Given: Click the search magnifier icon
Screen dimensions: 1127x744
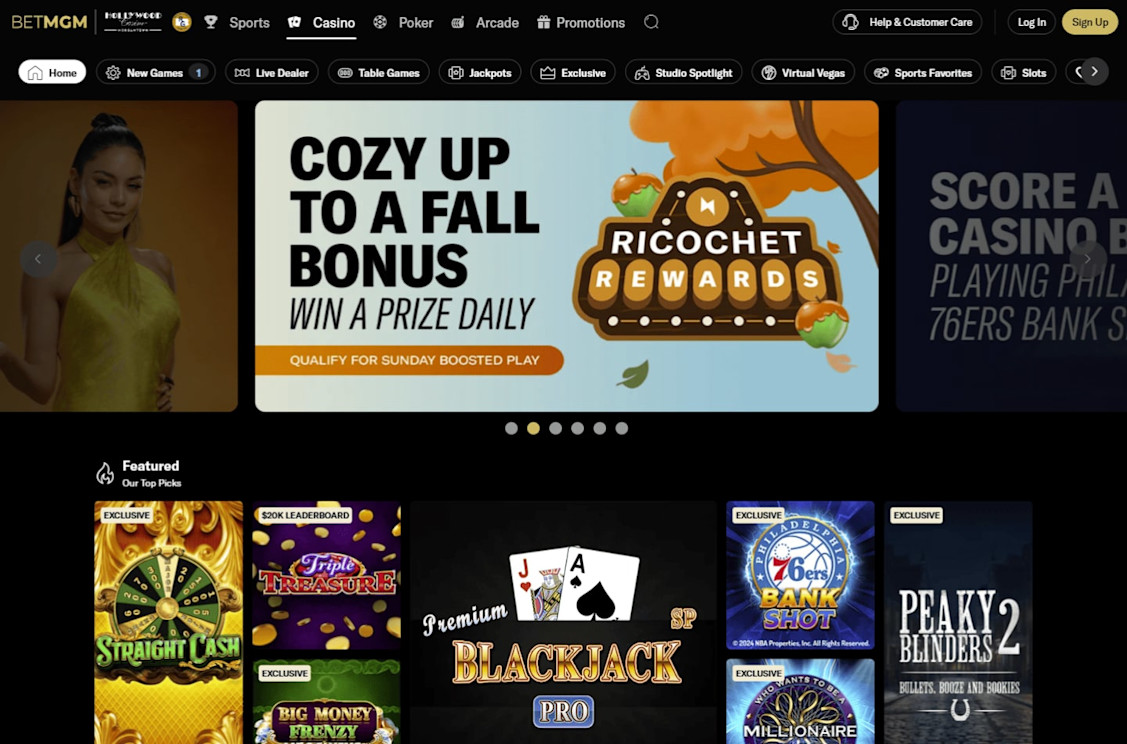Looking at the screenshot, I should coord(650,22).
